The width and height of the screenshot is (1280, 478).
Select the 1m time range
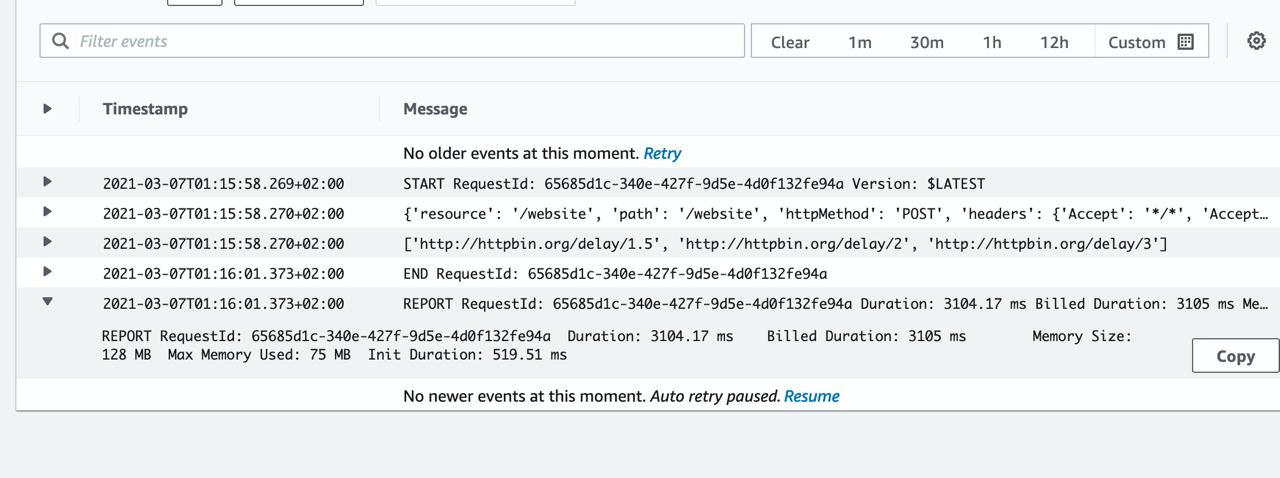(860, 42)
